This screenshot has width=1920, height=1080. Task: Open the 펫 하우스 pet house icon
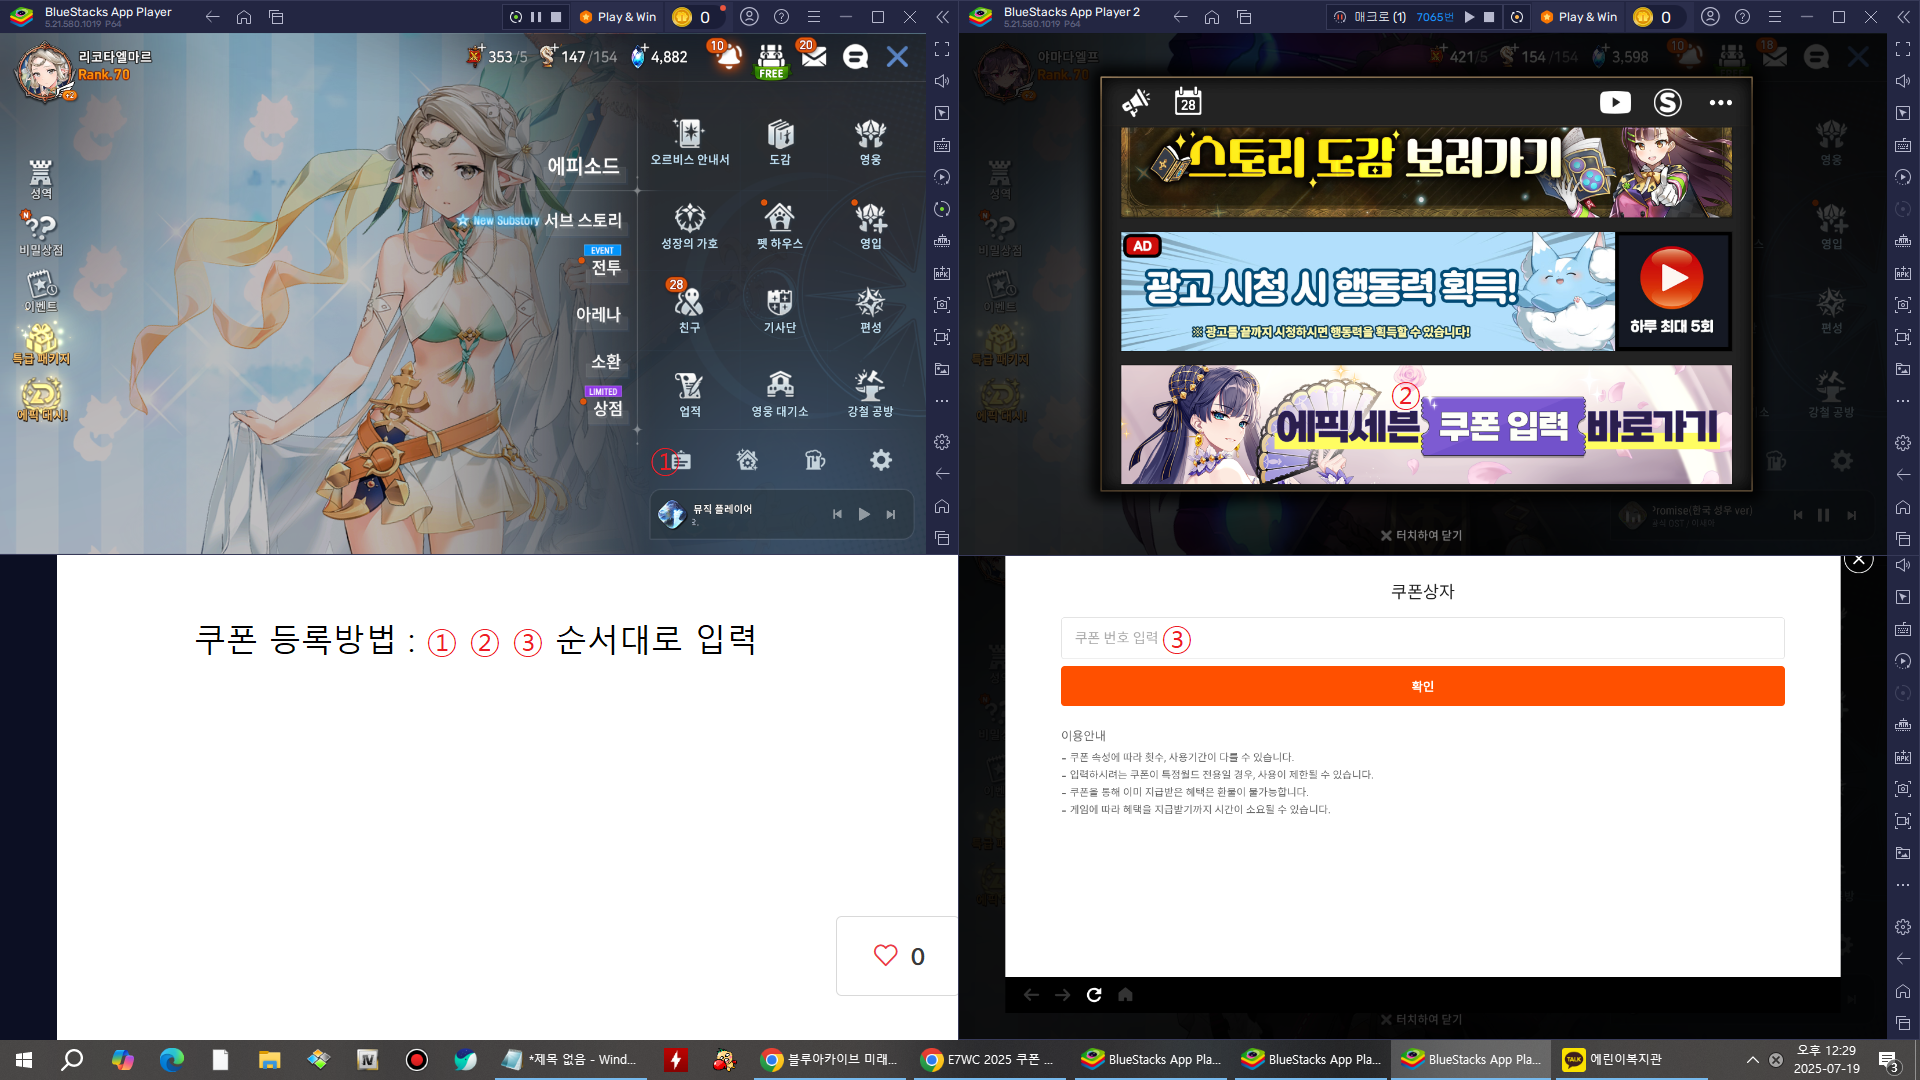pos(780,225)
